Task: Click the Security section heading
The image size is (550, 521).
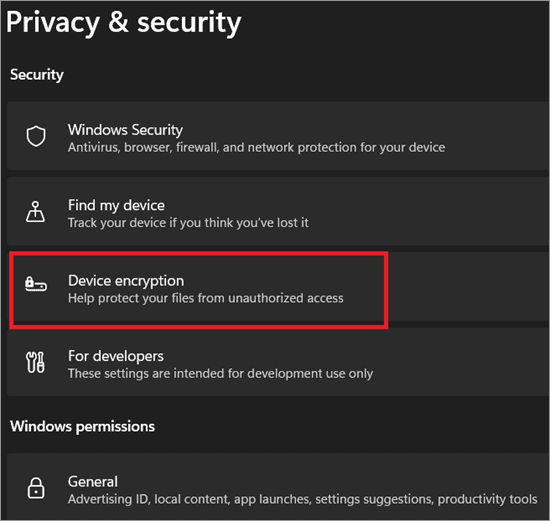Action: [x=37, y=75]
